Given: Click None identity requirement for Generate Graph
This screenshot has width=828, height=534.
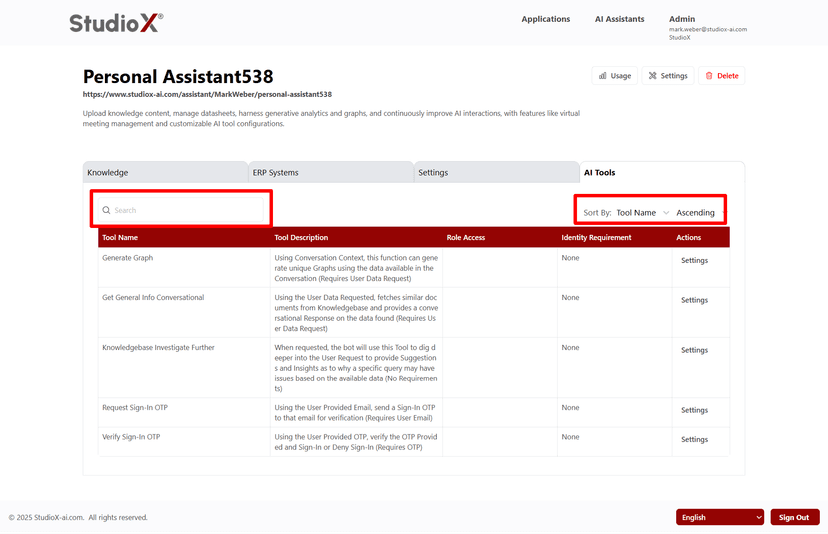Looking at the screenshot, I should pyautogui.click(x=570, y=258).
